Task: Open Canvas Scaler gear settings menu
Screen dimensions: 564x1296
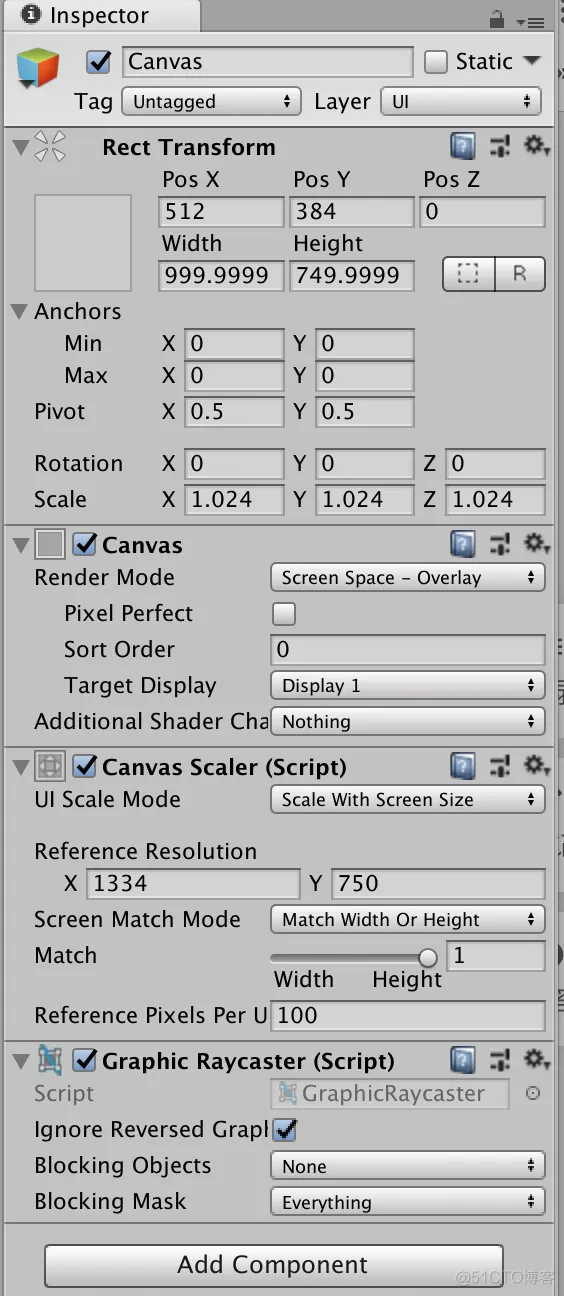Action: pyautogui.click(x=537, y=767)
